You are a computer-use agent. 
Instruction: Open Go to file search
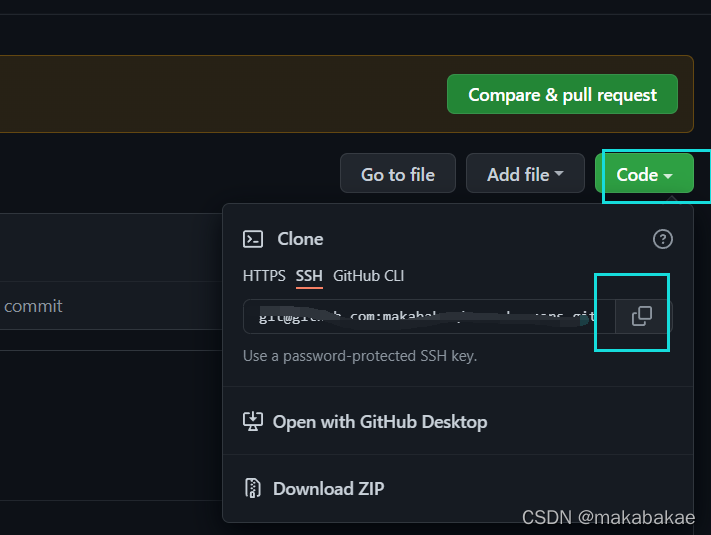click(398, 173)
